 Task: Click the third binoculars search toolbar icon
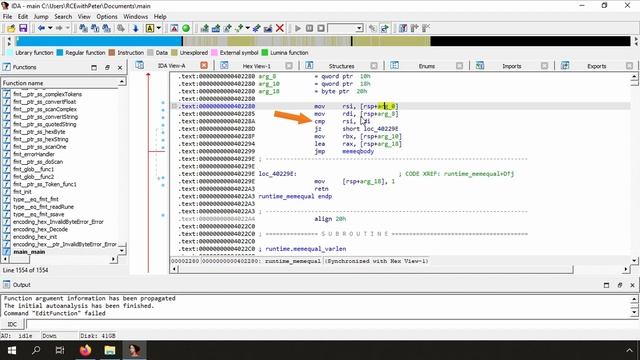[107, 28]
